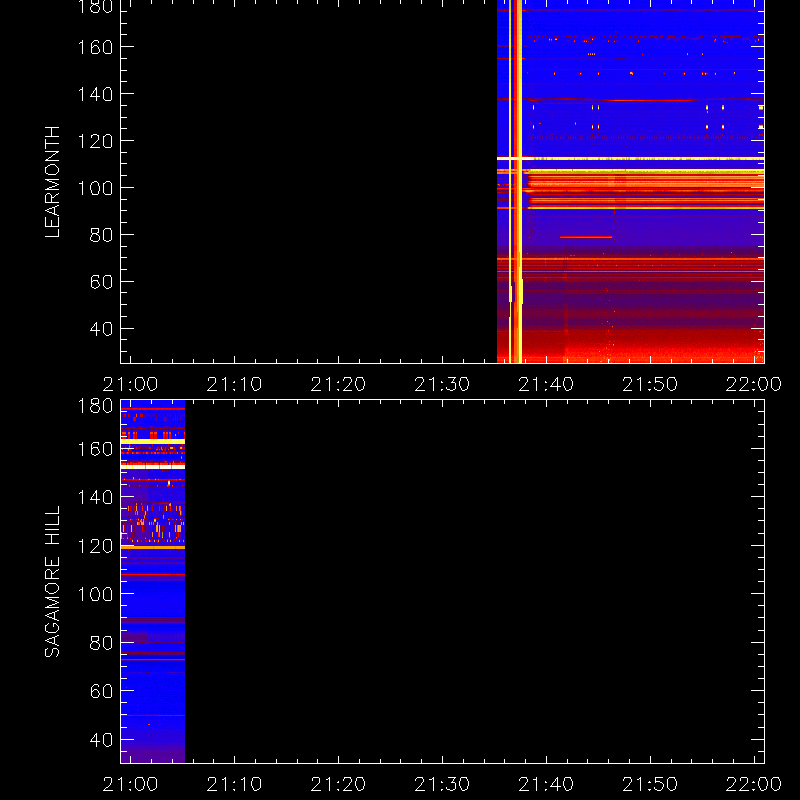Select the 40 tick label on Sagamore Hill plot
This screenshot has width=800, height=800.
101,740
